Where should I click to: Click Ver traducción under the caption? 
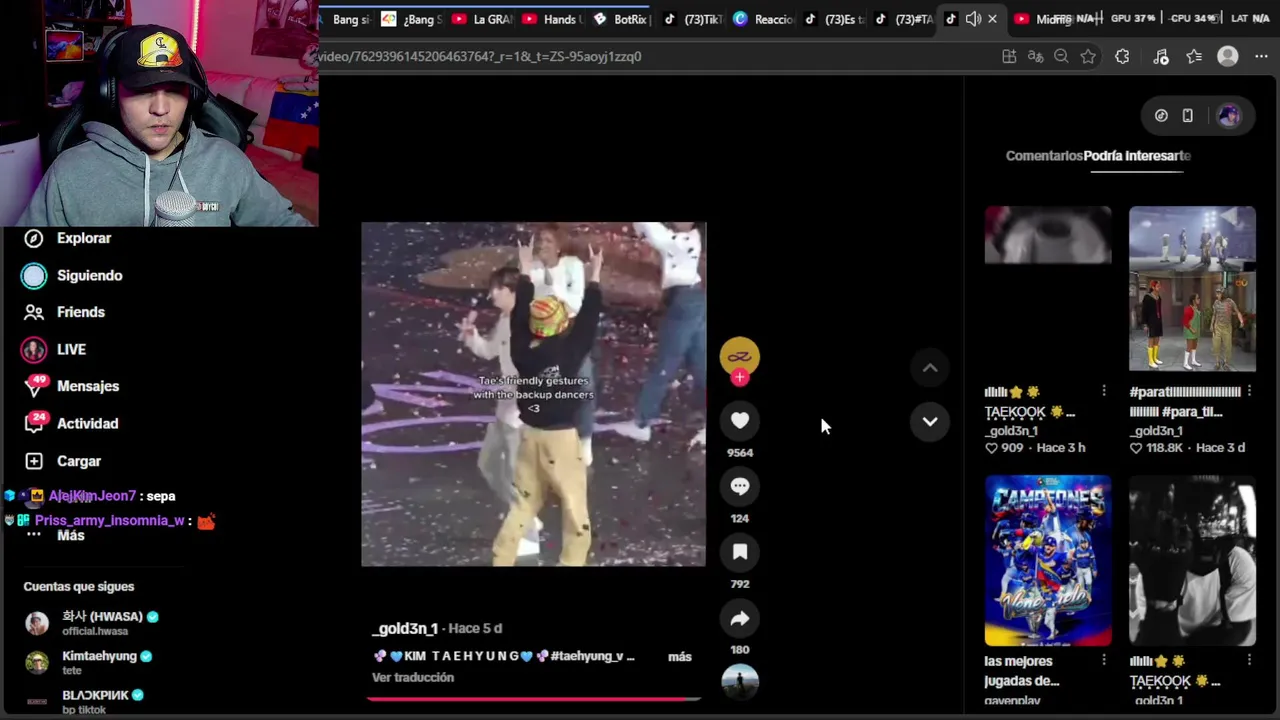tap(413, 677)
